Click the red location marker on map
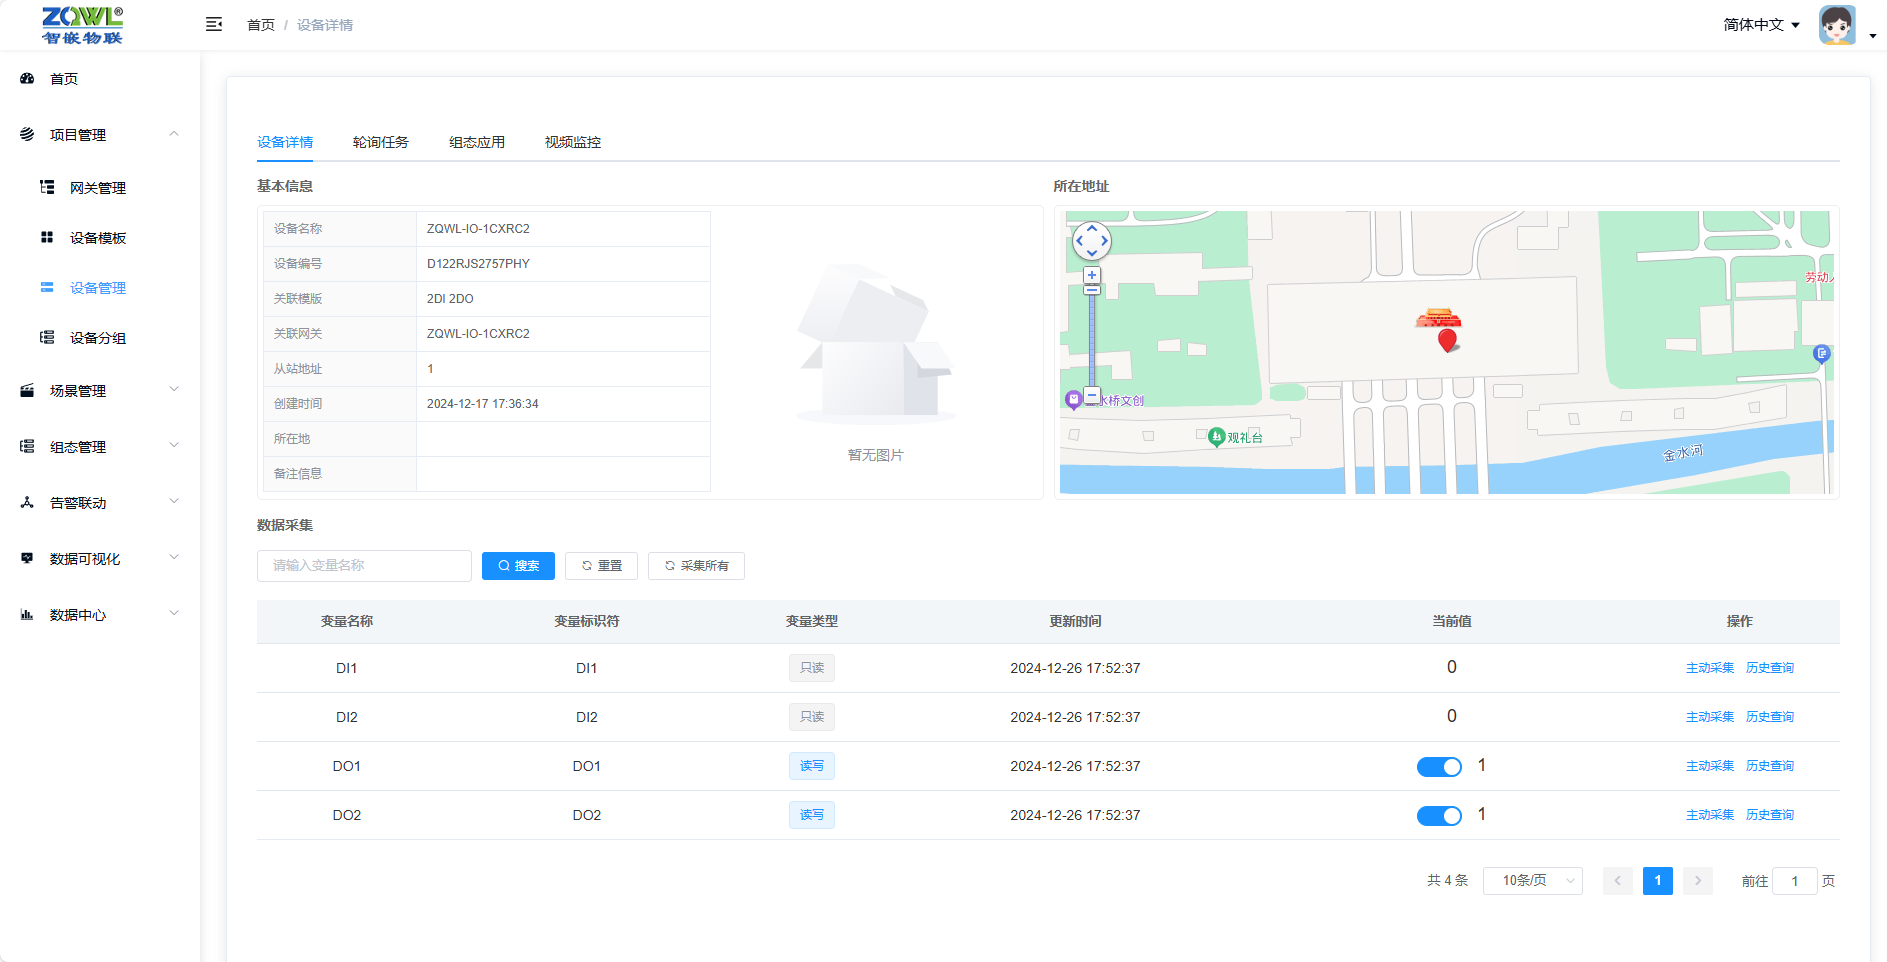1887x962 pixels. tap(1446, 340)
